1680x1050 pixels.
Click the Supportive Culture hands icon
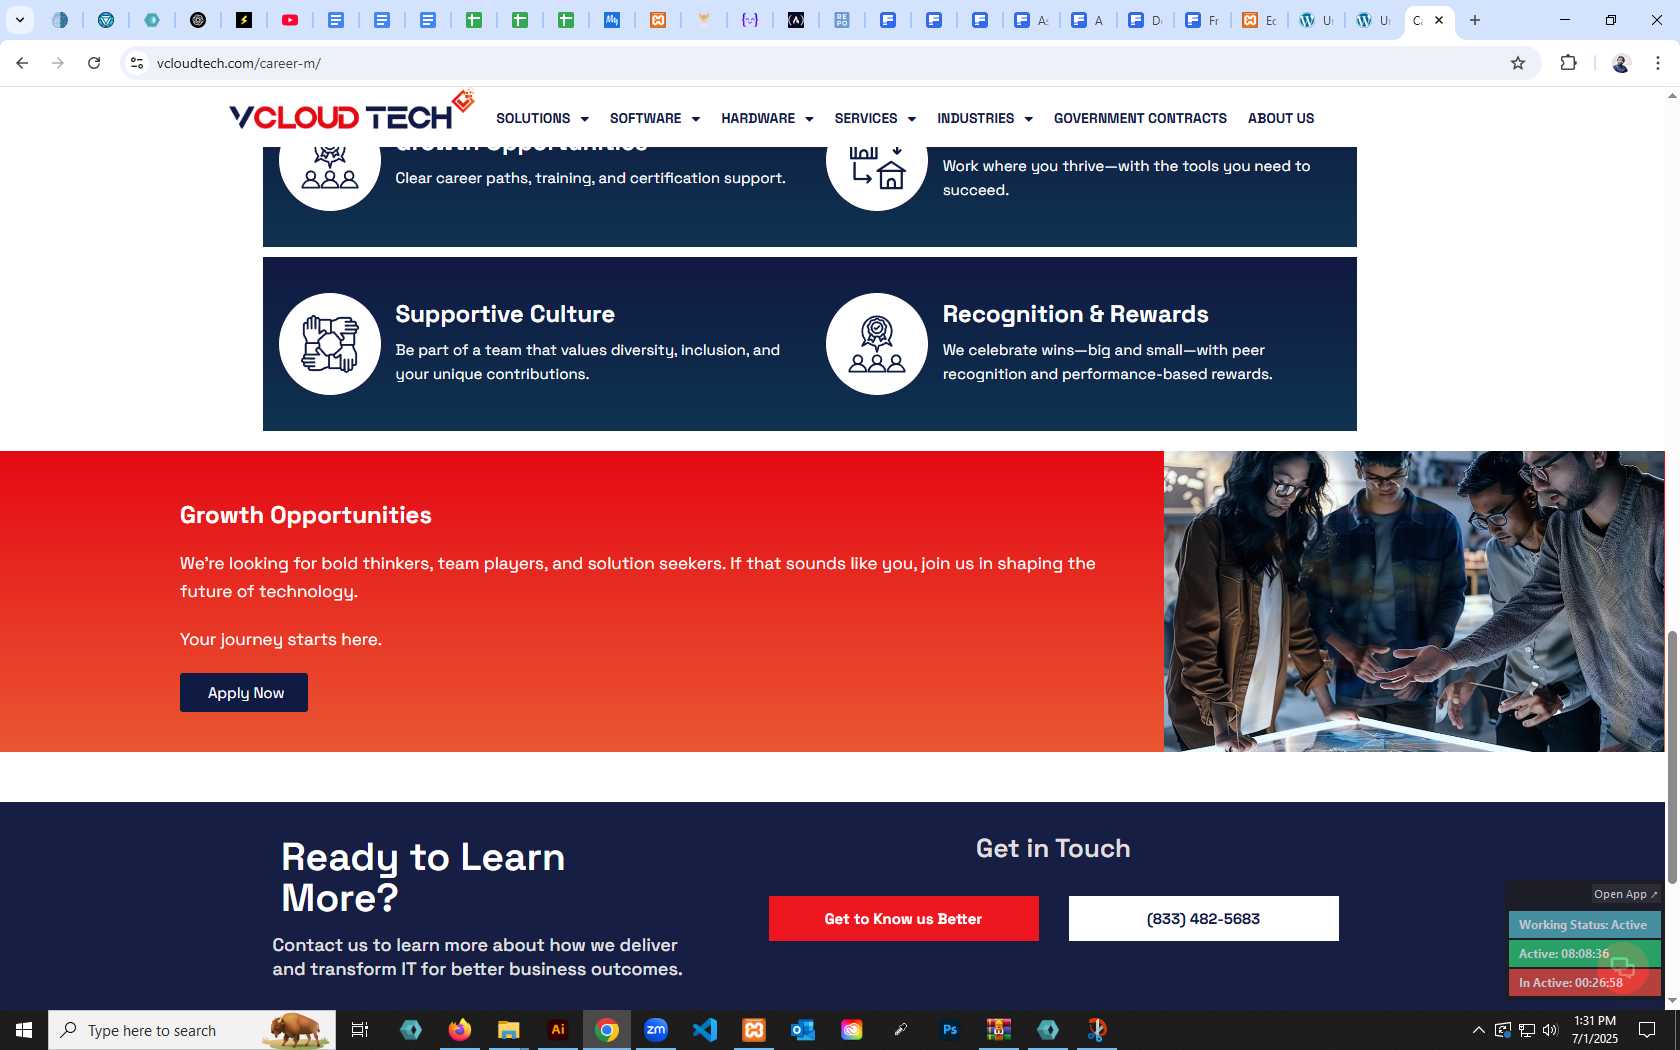[330, 344]
